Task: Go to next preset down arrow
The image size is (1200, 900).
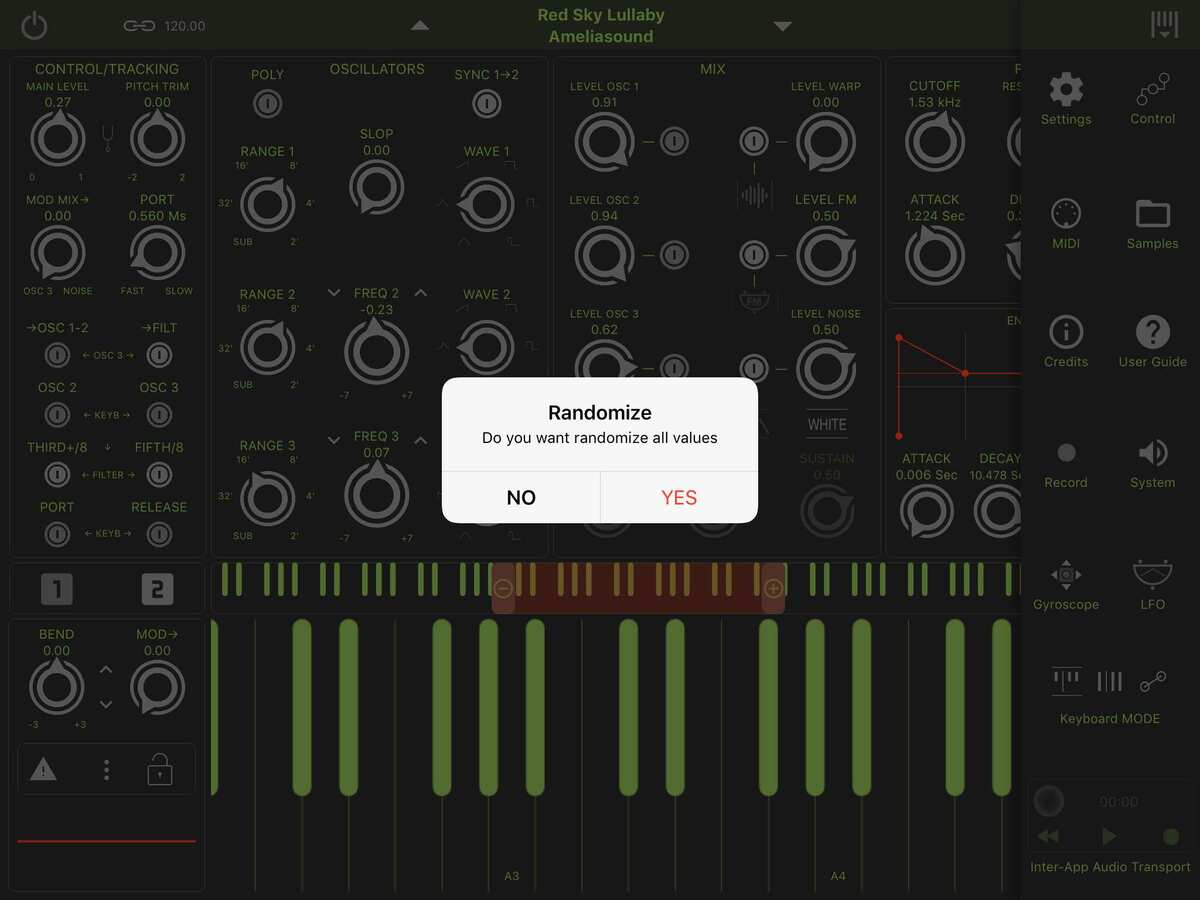Action: (x=783, y=26)
